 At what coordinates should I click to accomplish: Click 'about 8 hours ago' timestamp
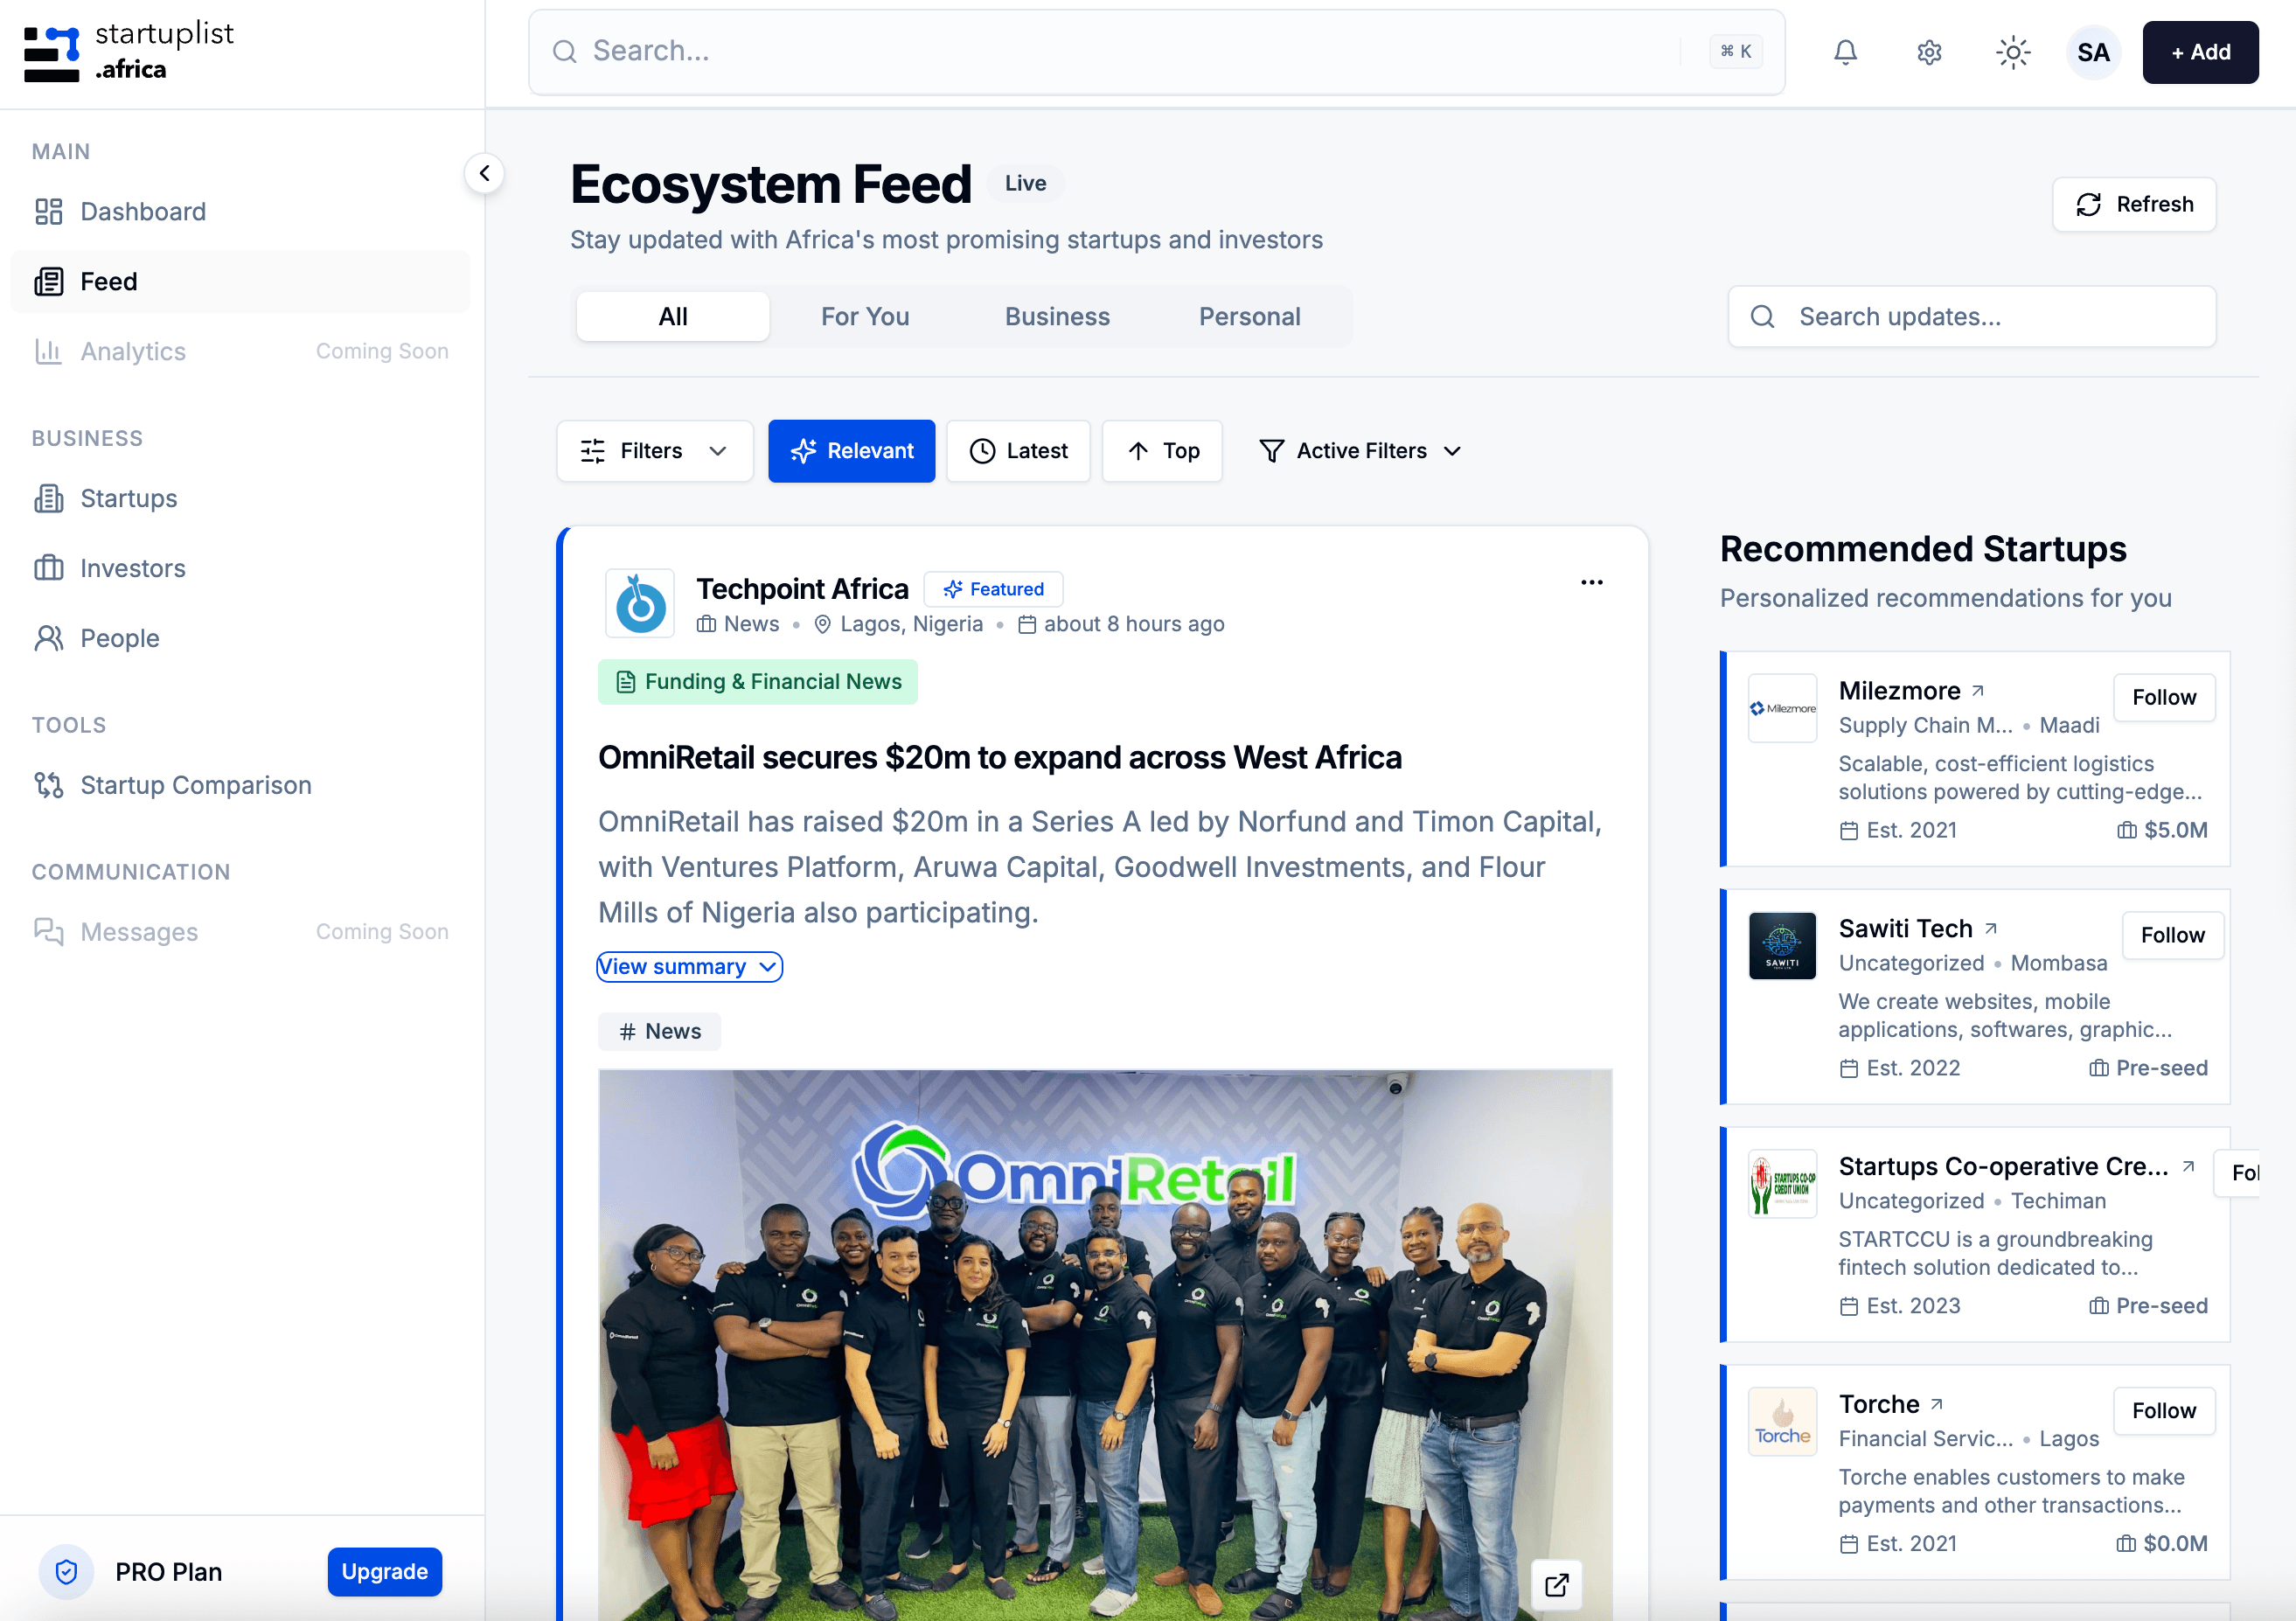tap(1134, 625)
